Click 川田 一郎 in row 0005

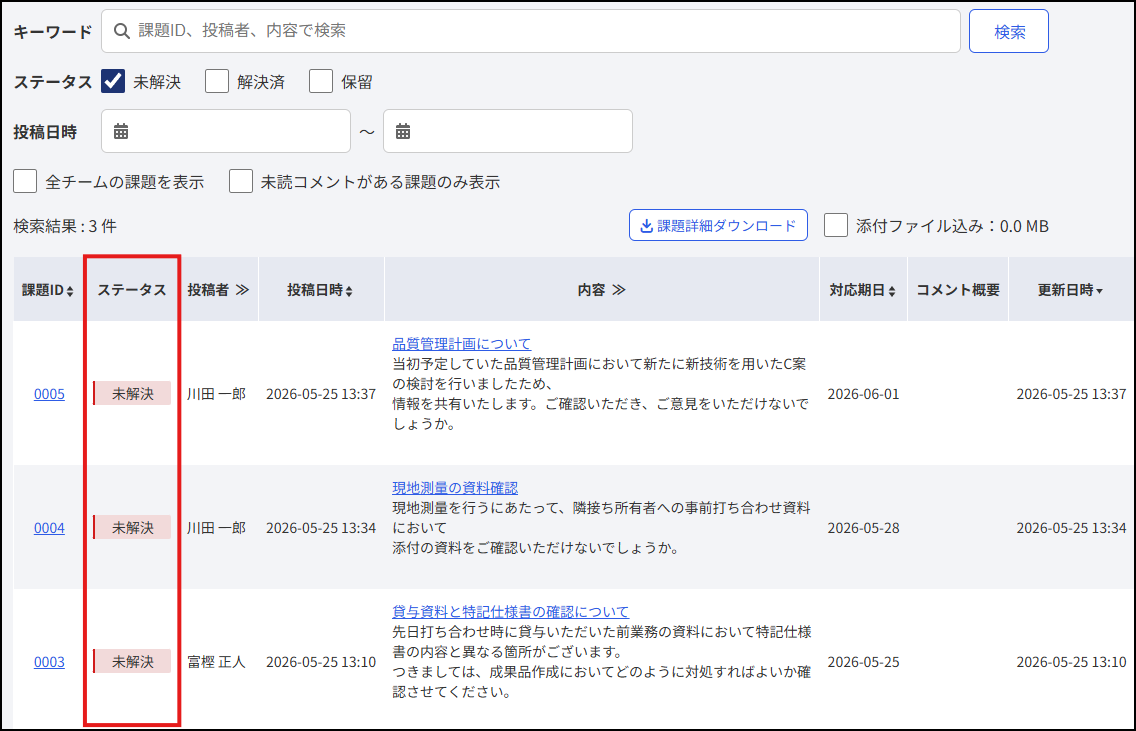(x=217, y=394)
